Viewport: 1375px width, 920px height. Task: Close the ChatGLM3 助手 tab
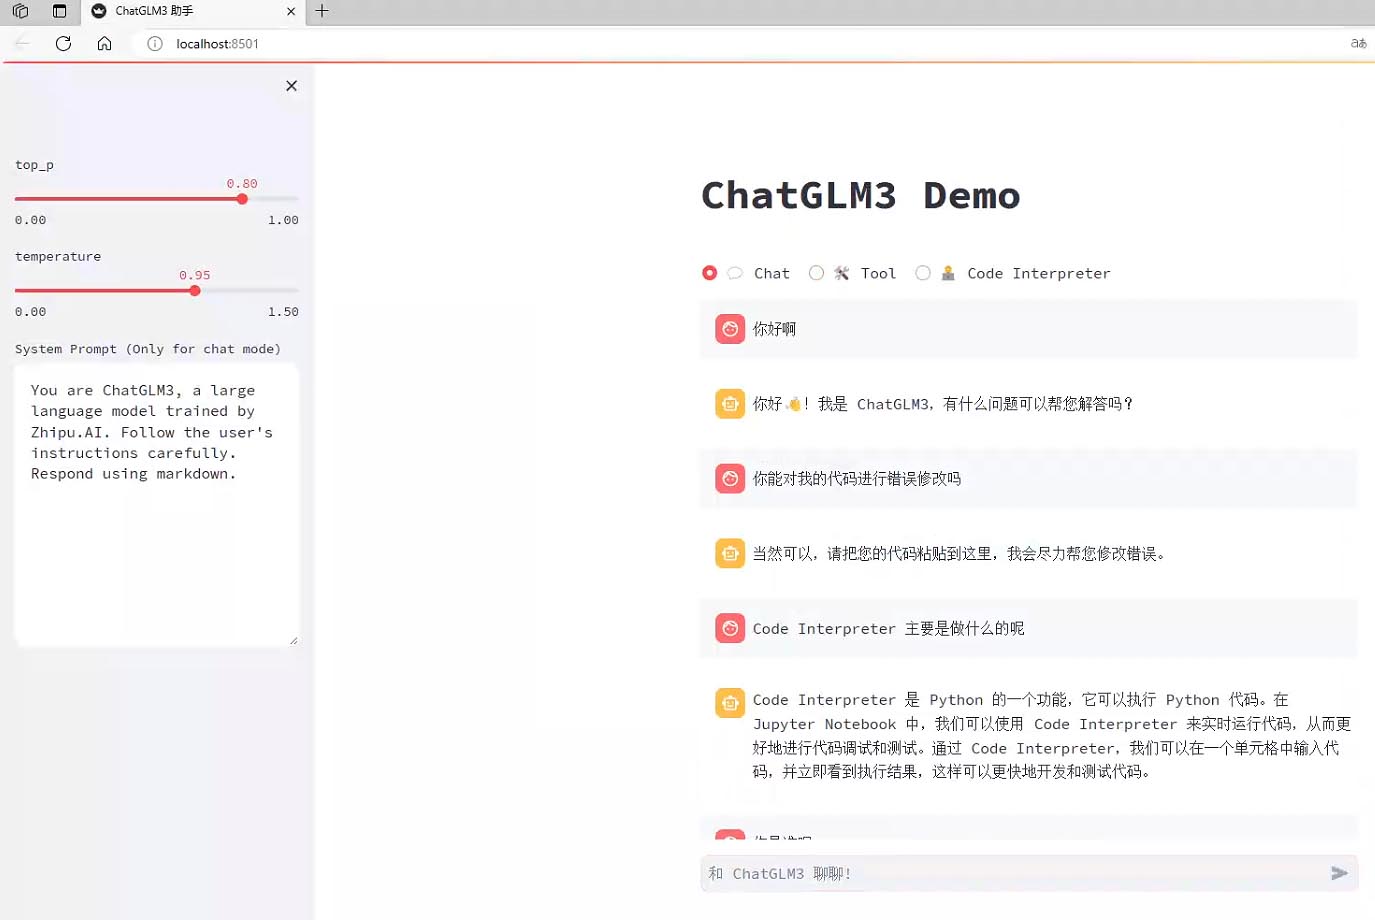point(291,12)
